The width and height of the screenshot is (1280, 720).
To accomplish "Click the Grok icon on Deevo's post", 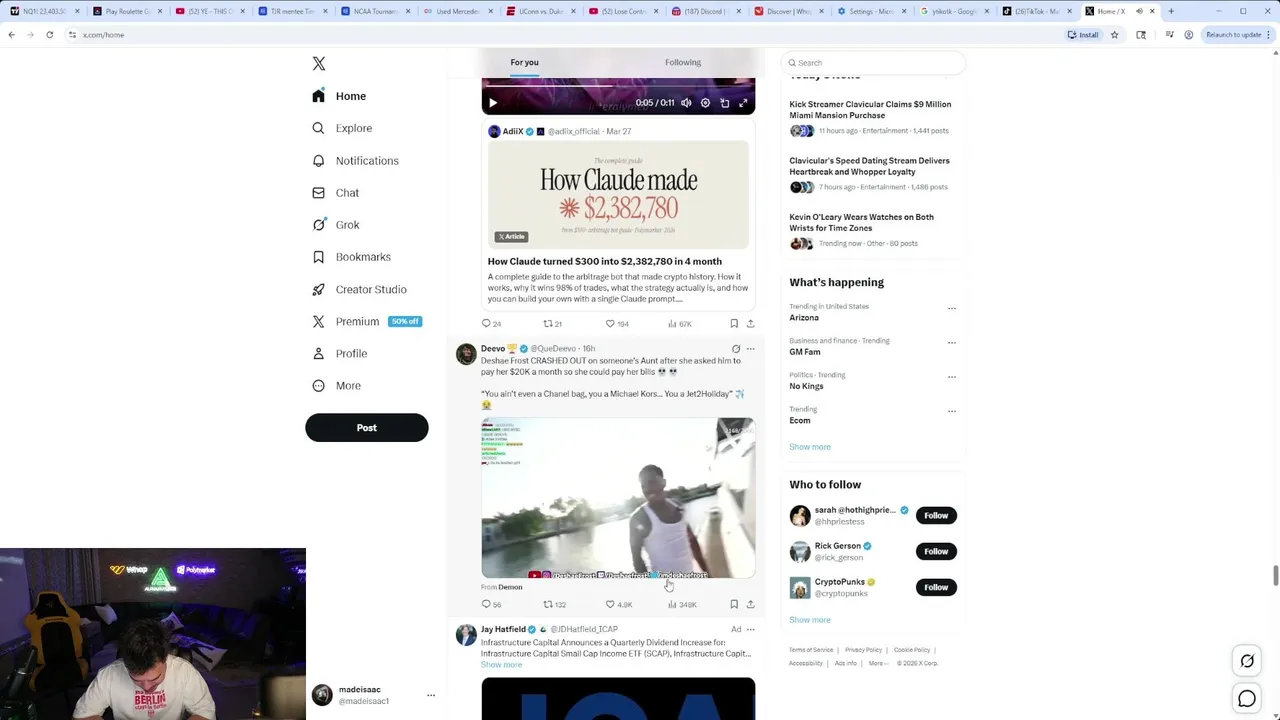I will point(736,349).
